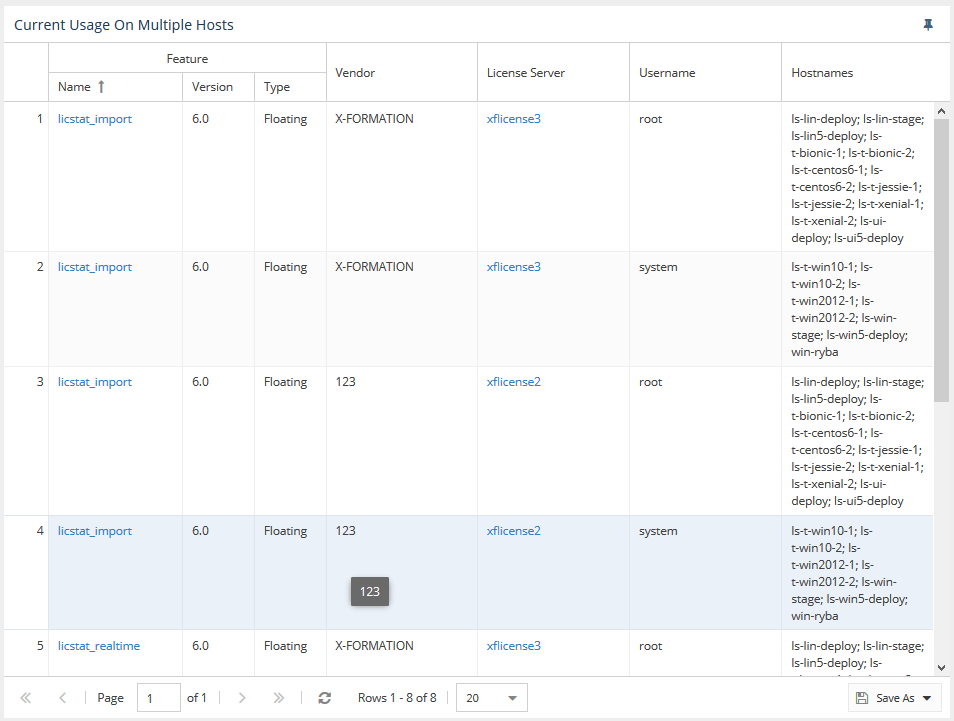Screen dimensions: 954x721
Task: Select row number 3 cell
Action: [26, 441]
